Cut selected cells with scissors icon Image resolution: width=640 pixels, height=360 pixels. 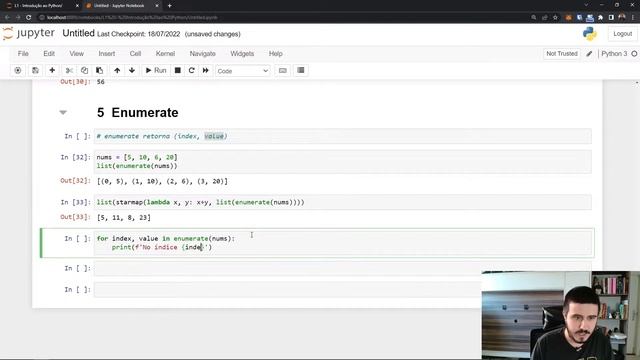point(69,71)
